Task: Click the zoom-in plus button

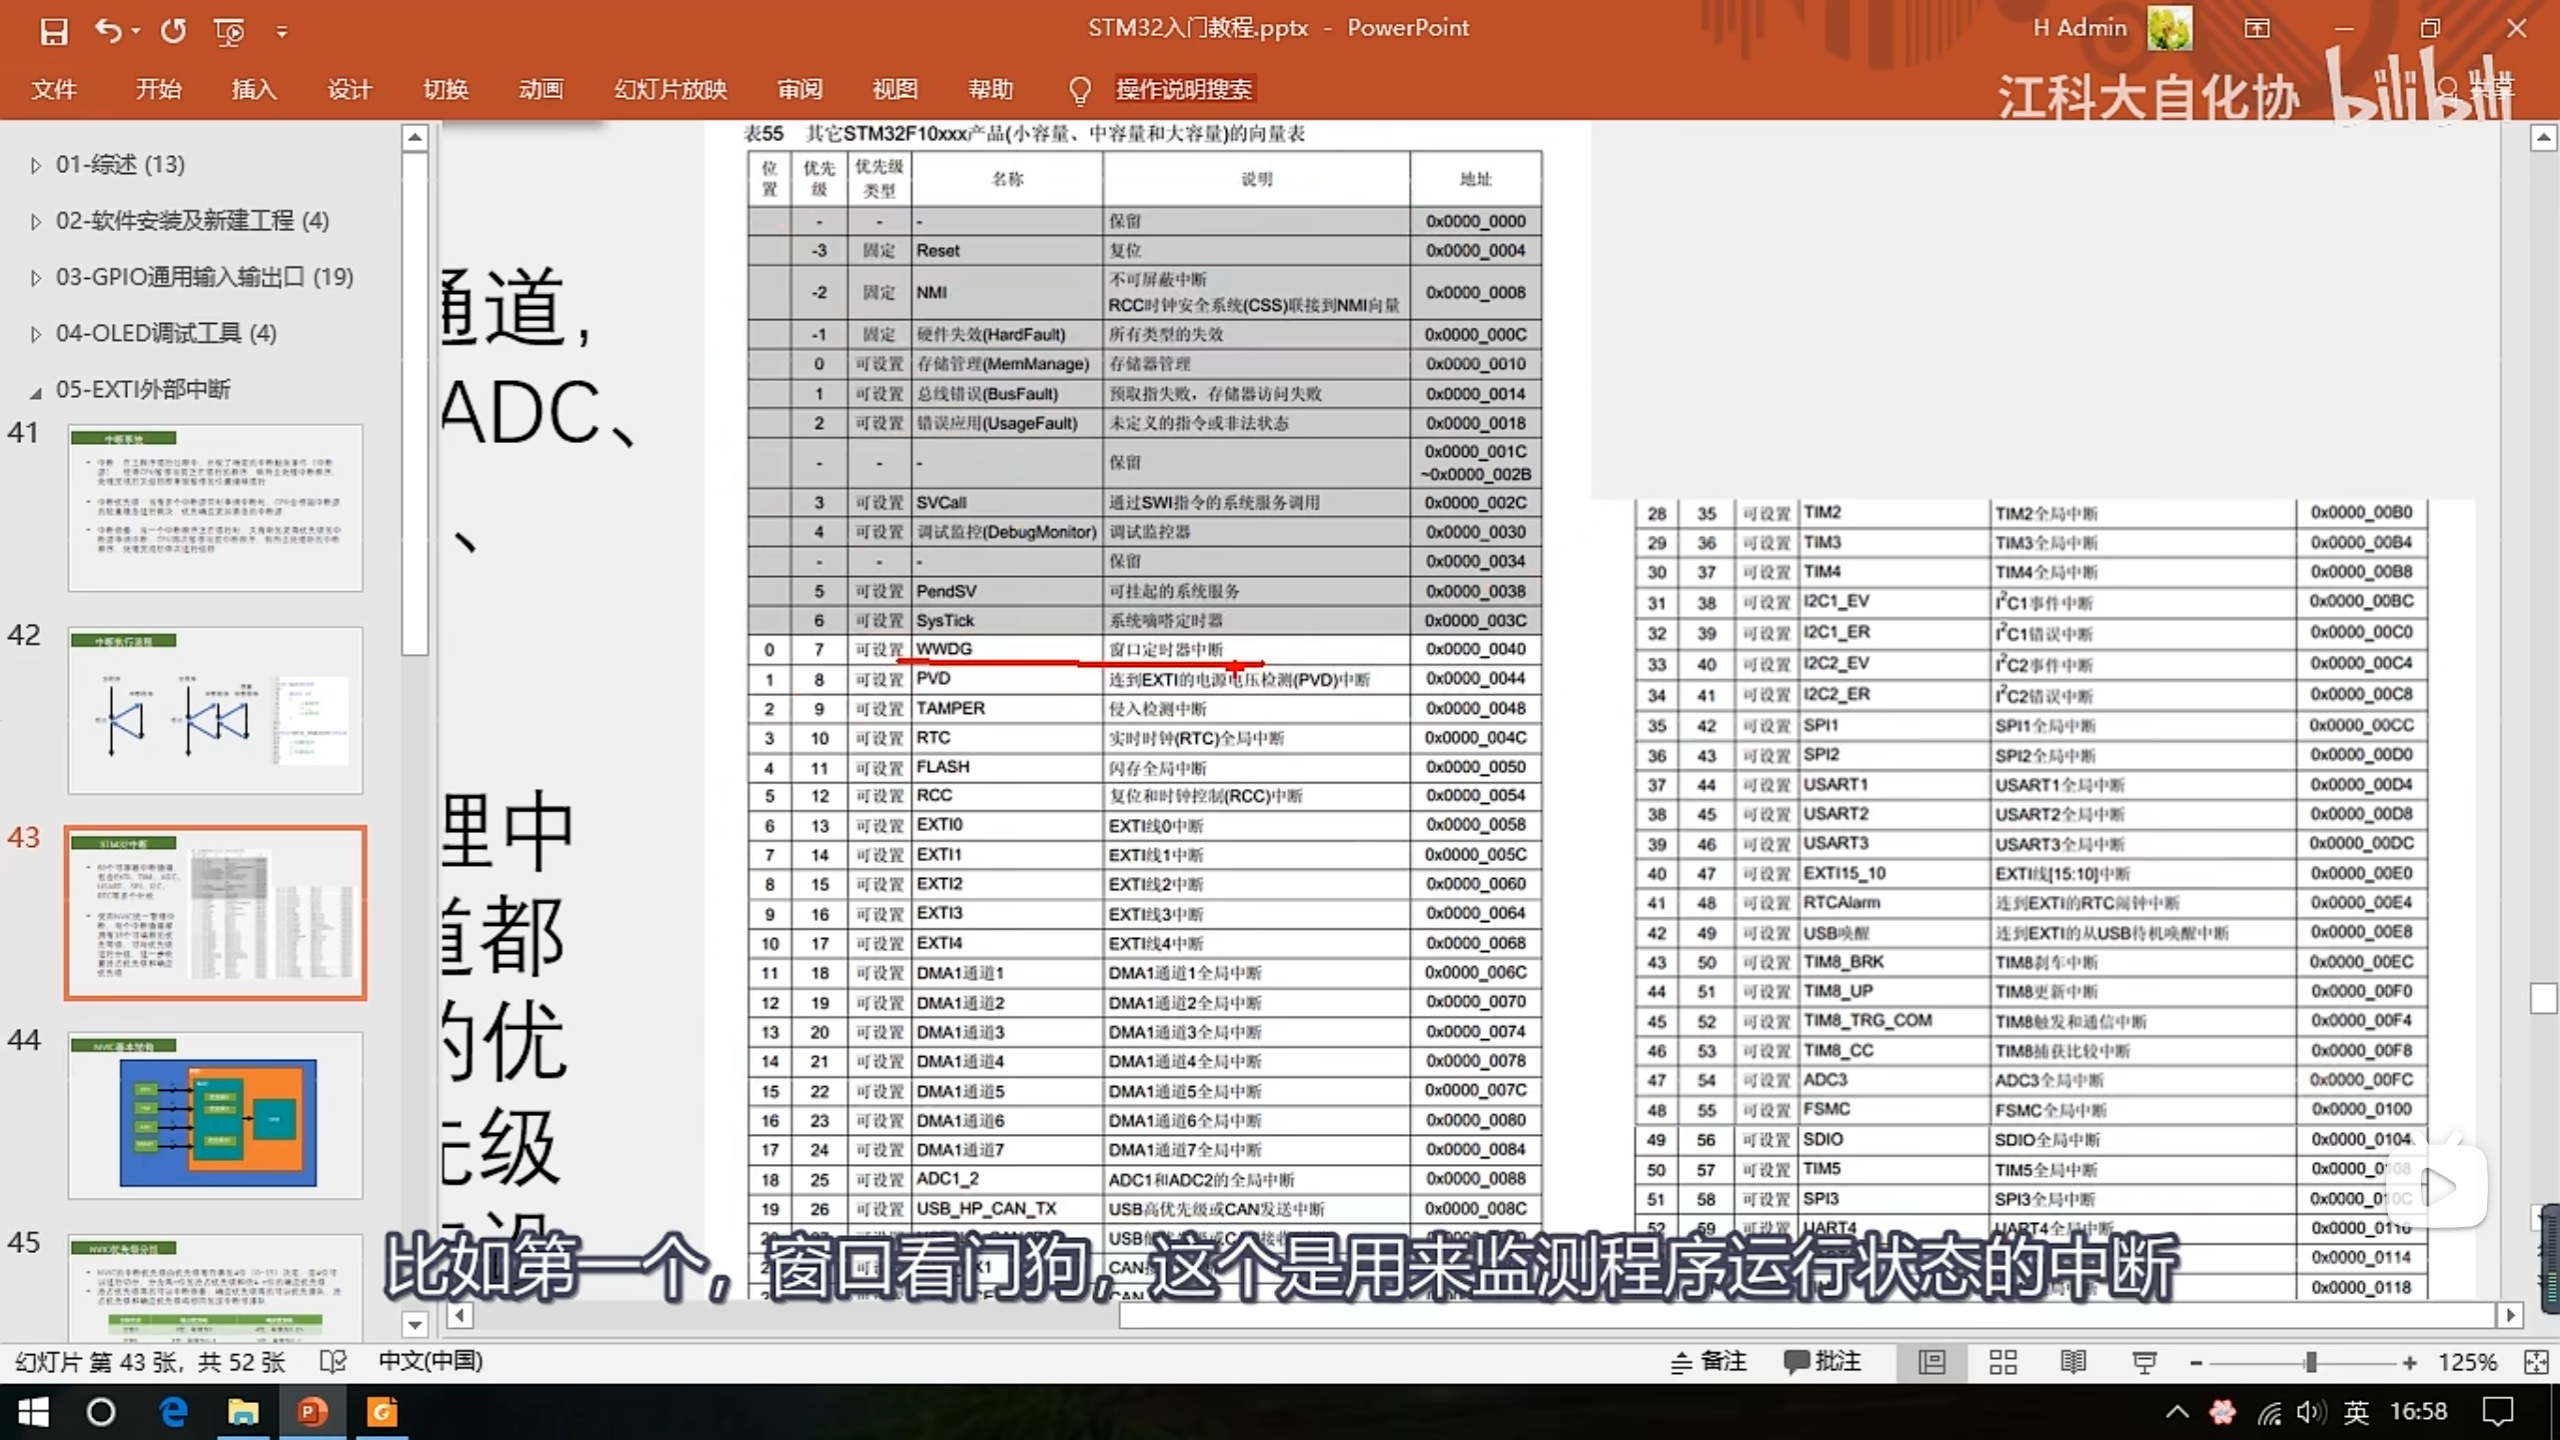Action: pos(2409,1362)
